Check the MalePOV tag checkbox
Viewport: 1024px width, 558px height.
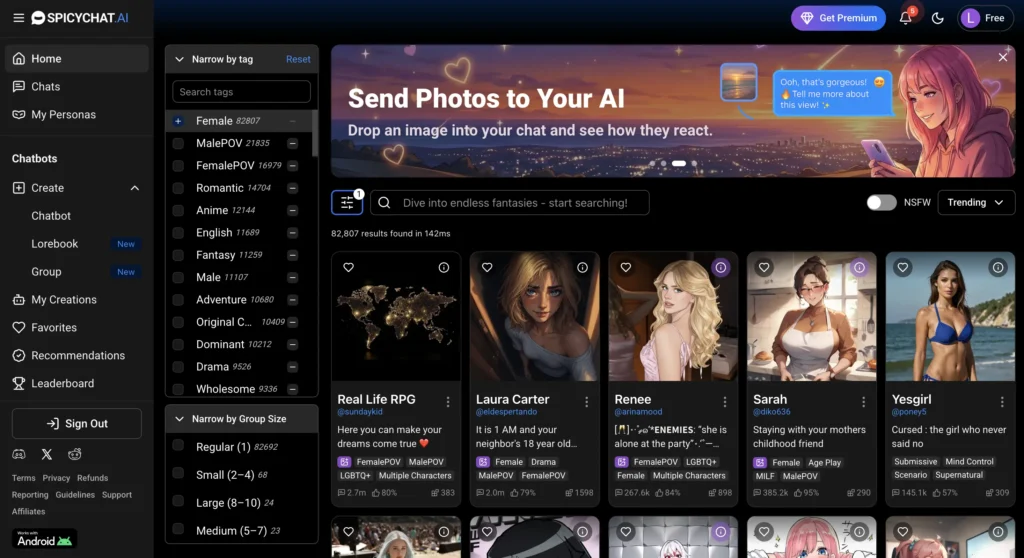click(178, 144)
